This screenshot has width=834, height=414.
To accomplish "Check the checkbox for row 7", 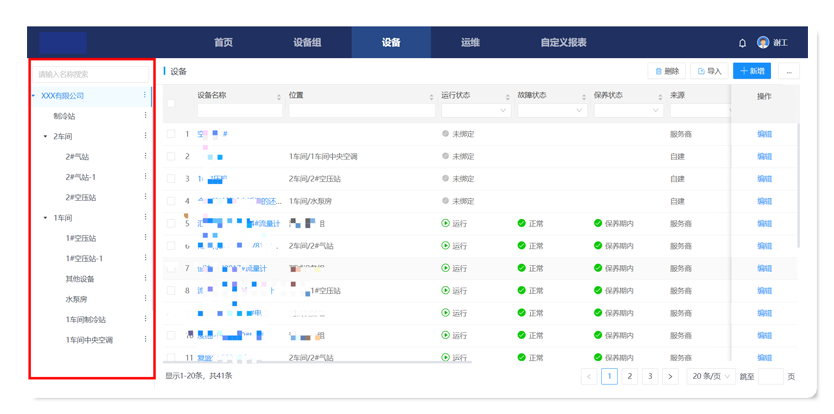I will [171, 268].
